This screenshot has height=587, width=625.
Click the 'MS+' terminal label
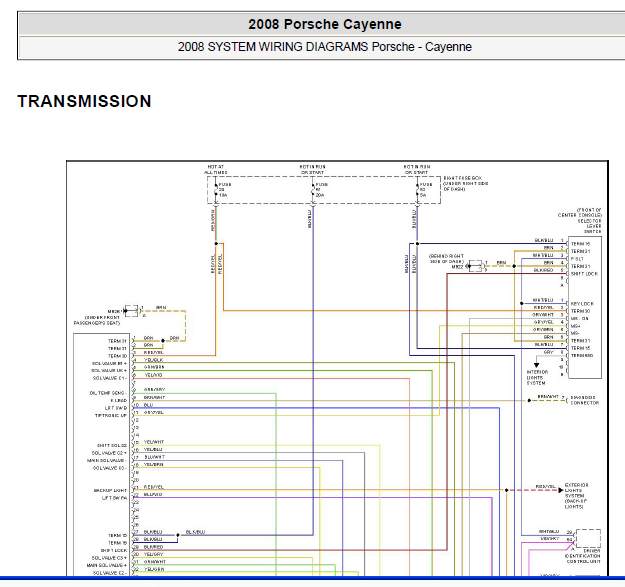(x=575, y=326)
